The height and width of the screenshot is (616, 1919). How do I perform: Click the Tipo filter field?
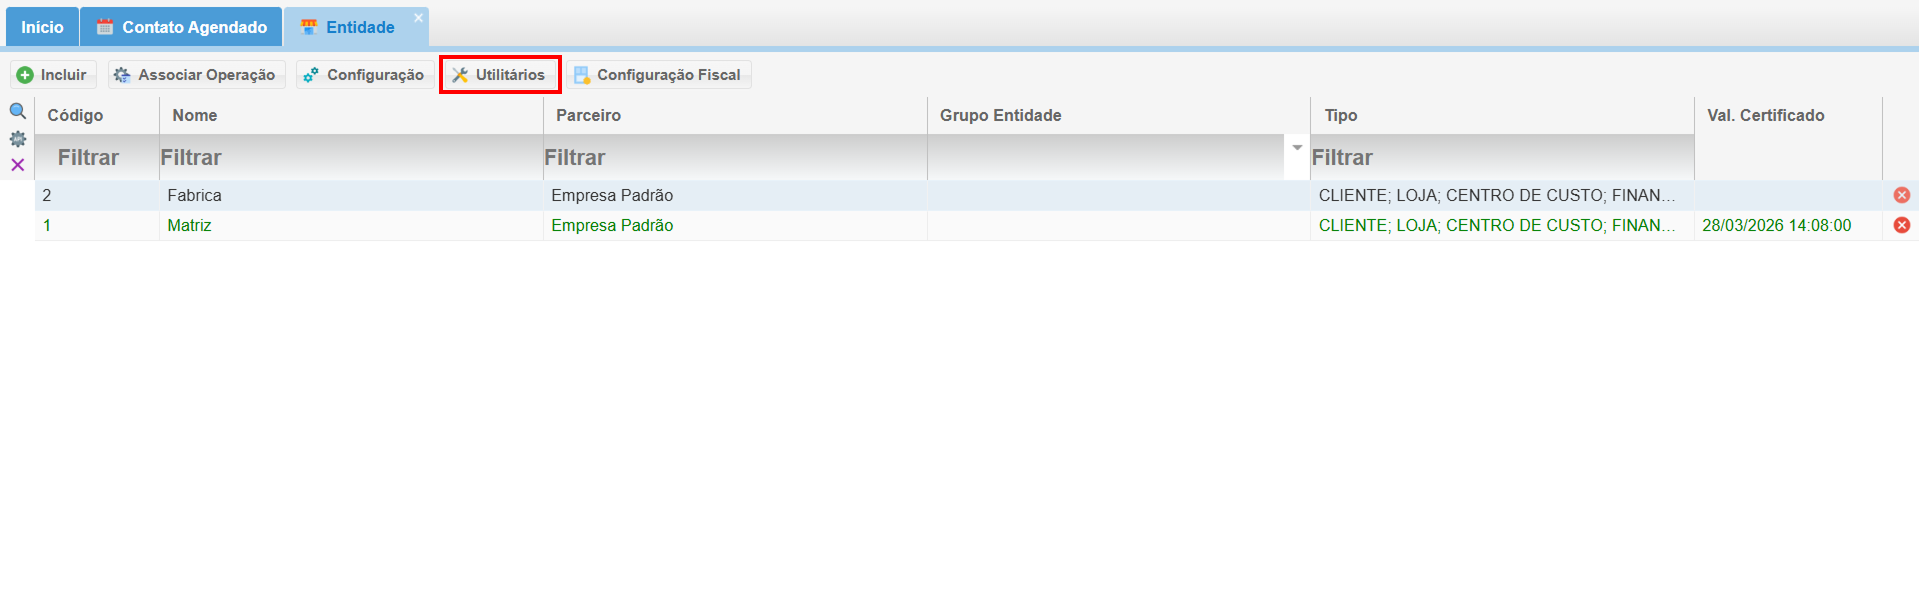pyautogui.click(x=1500, y=158)
